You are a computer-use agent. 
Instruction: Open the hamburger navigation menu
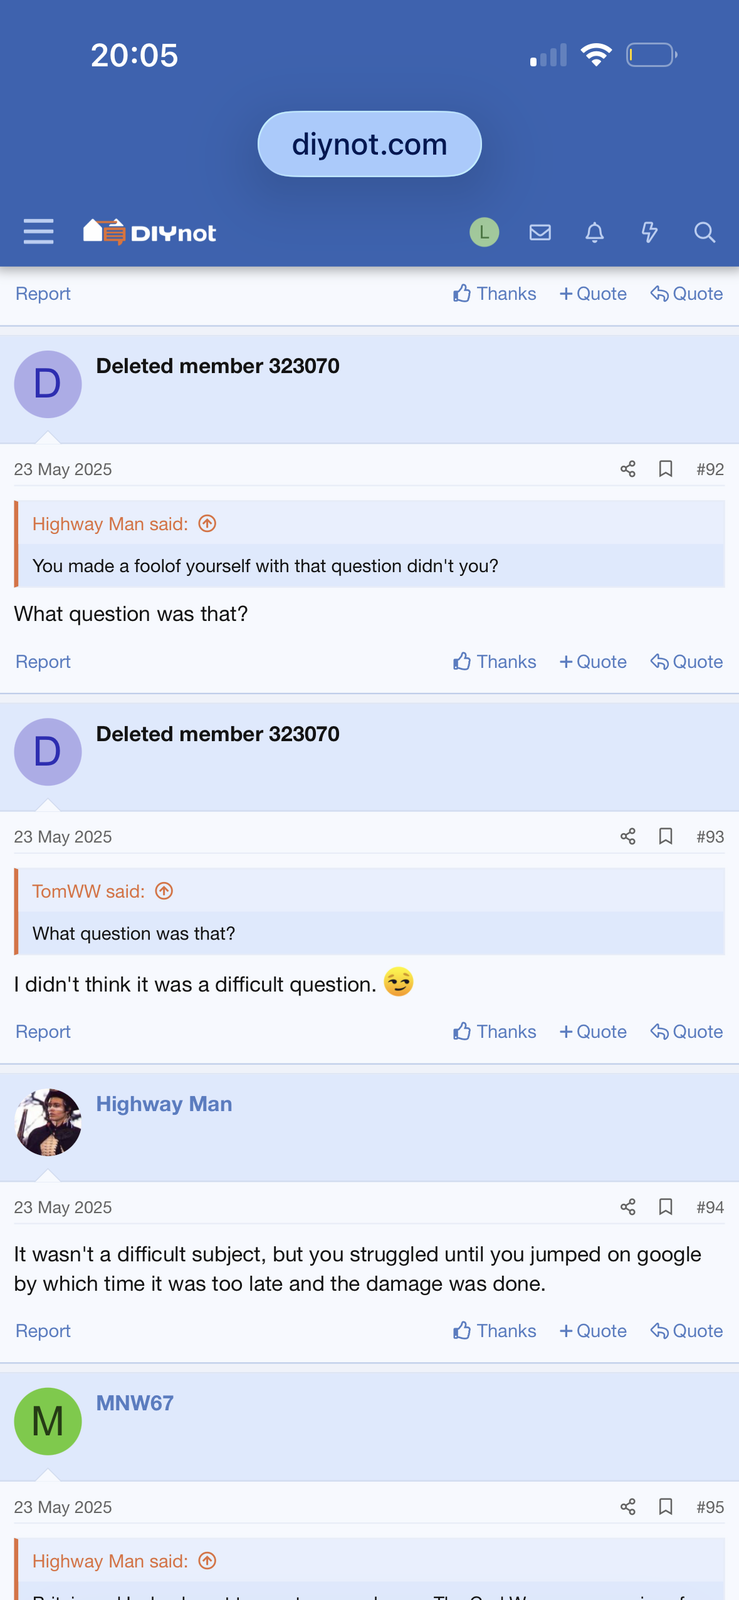coord(38,232)
